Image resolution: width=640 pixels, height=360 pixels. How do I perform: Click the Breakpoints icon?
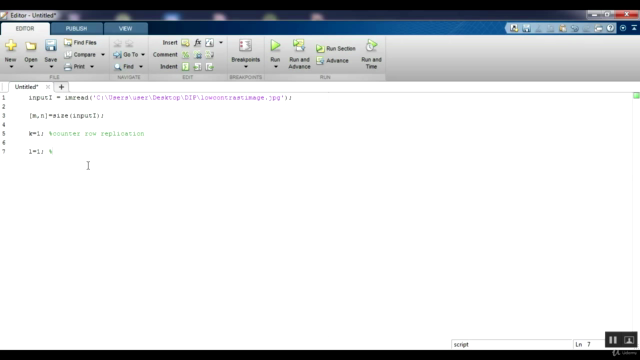(x=245, y=45)
